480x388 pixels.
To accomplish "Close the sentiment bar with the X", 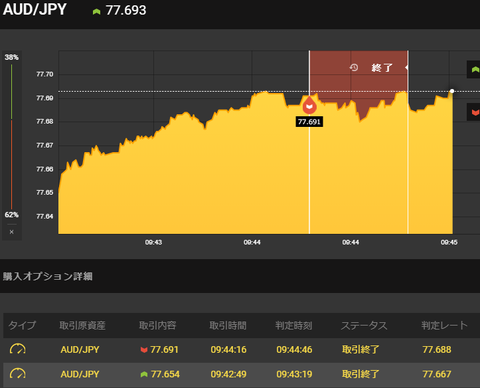I will click(x=12, y=232).
